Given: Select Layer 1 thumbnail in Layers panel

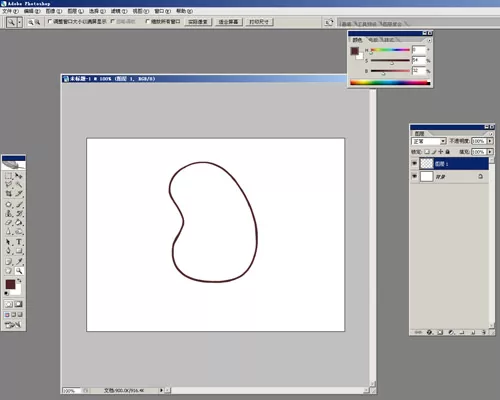Looking at the screenshot, I should [x=426, y=163].
